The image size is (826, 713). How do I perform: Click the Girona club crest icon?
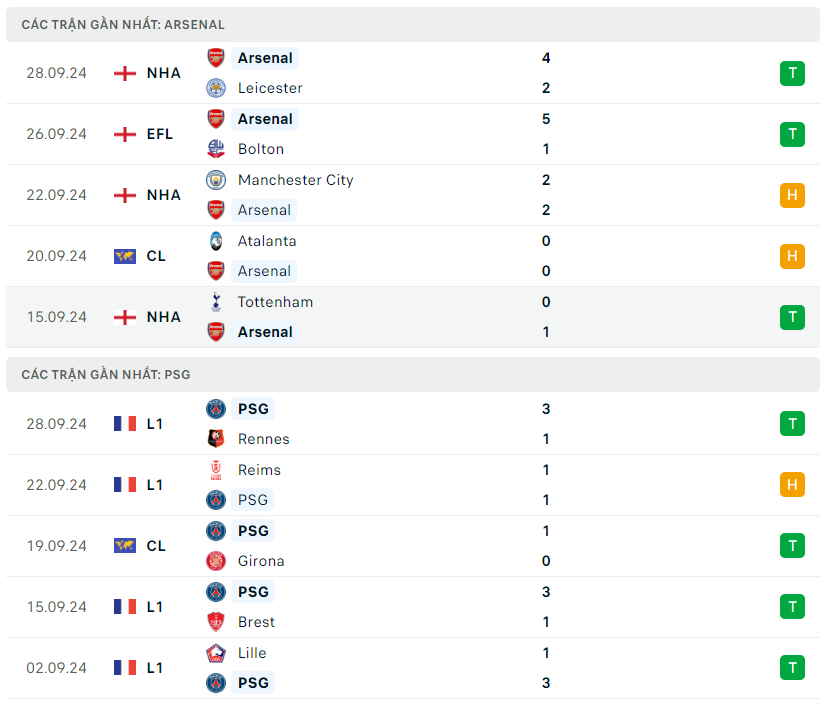[x=216, y=561]
